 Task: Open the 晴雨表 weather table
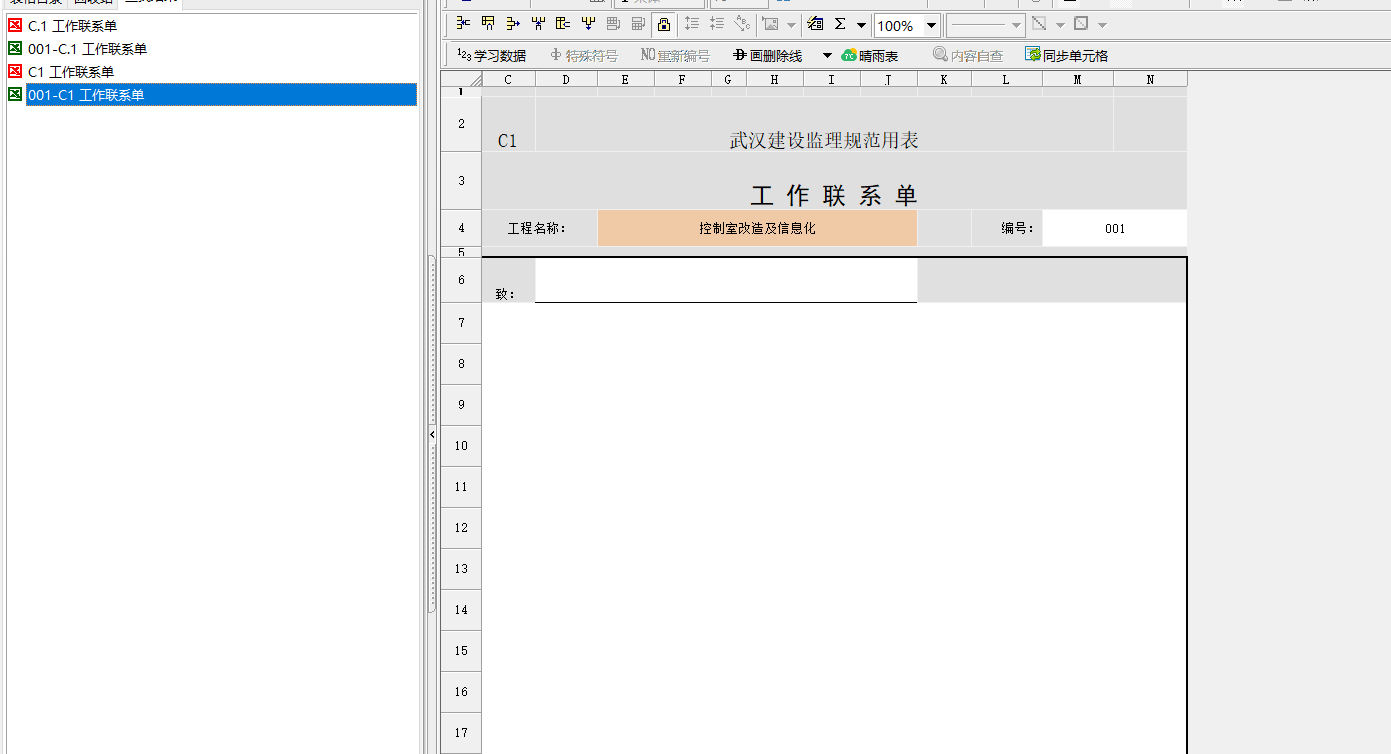click(870, 56)
